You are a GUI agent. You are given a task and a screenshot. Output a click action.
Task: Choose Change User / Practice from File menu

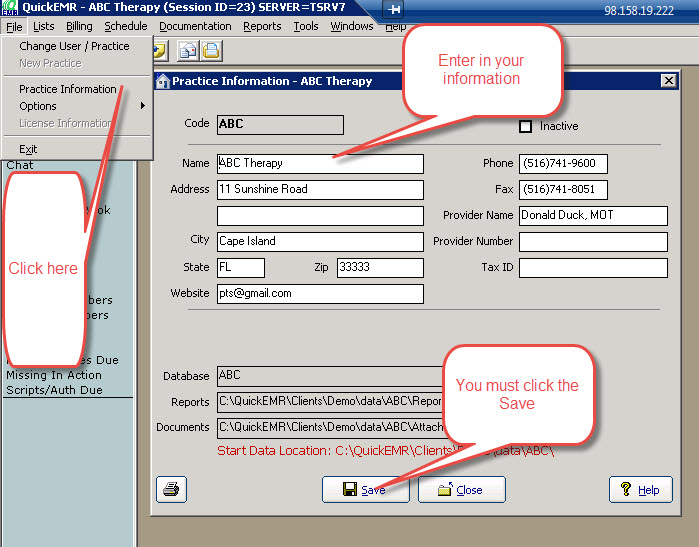(x=74, y=46)
